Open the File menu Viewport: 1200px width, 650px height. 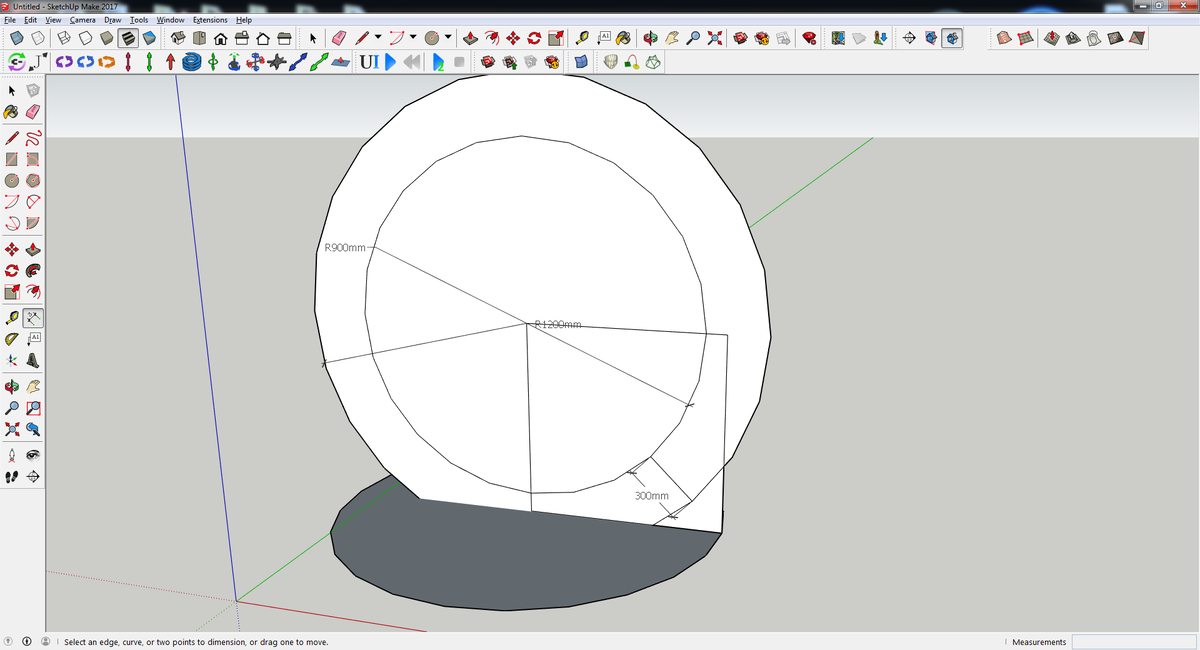pyautogui.click(x=11, y=20)
